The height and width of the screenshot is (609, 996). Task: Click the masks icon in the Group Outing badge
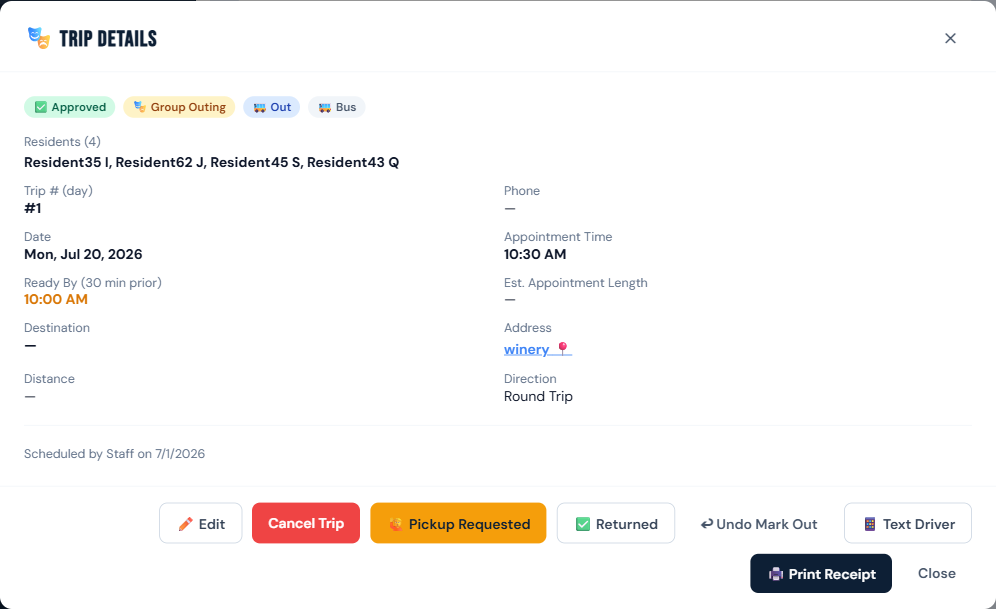pyautogui.click(x=140, y=107)
